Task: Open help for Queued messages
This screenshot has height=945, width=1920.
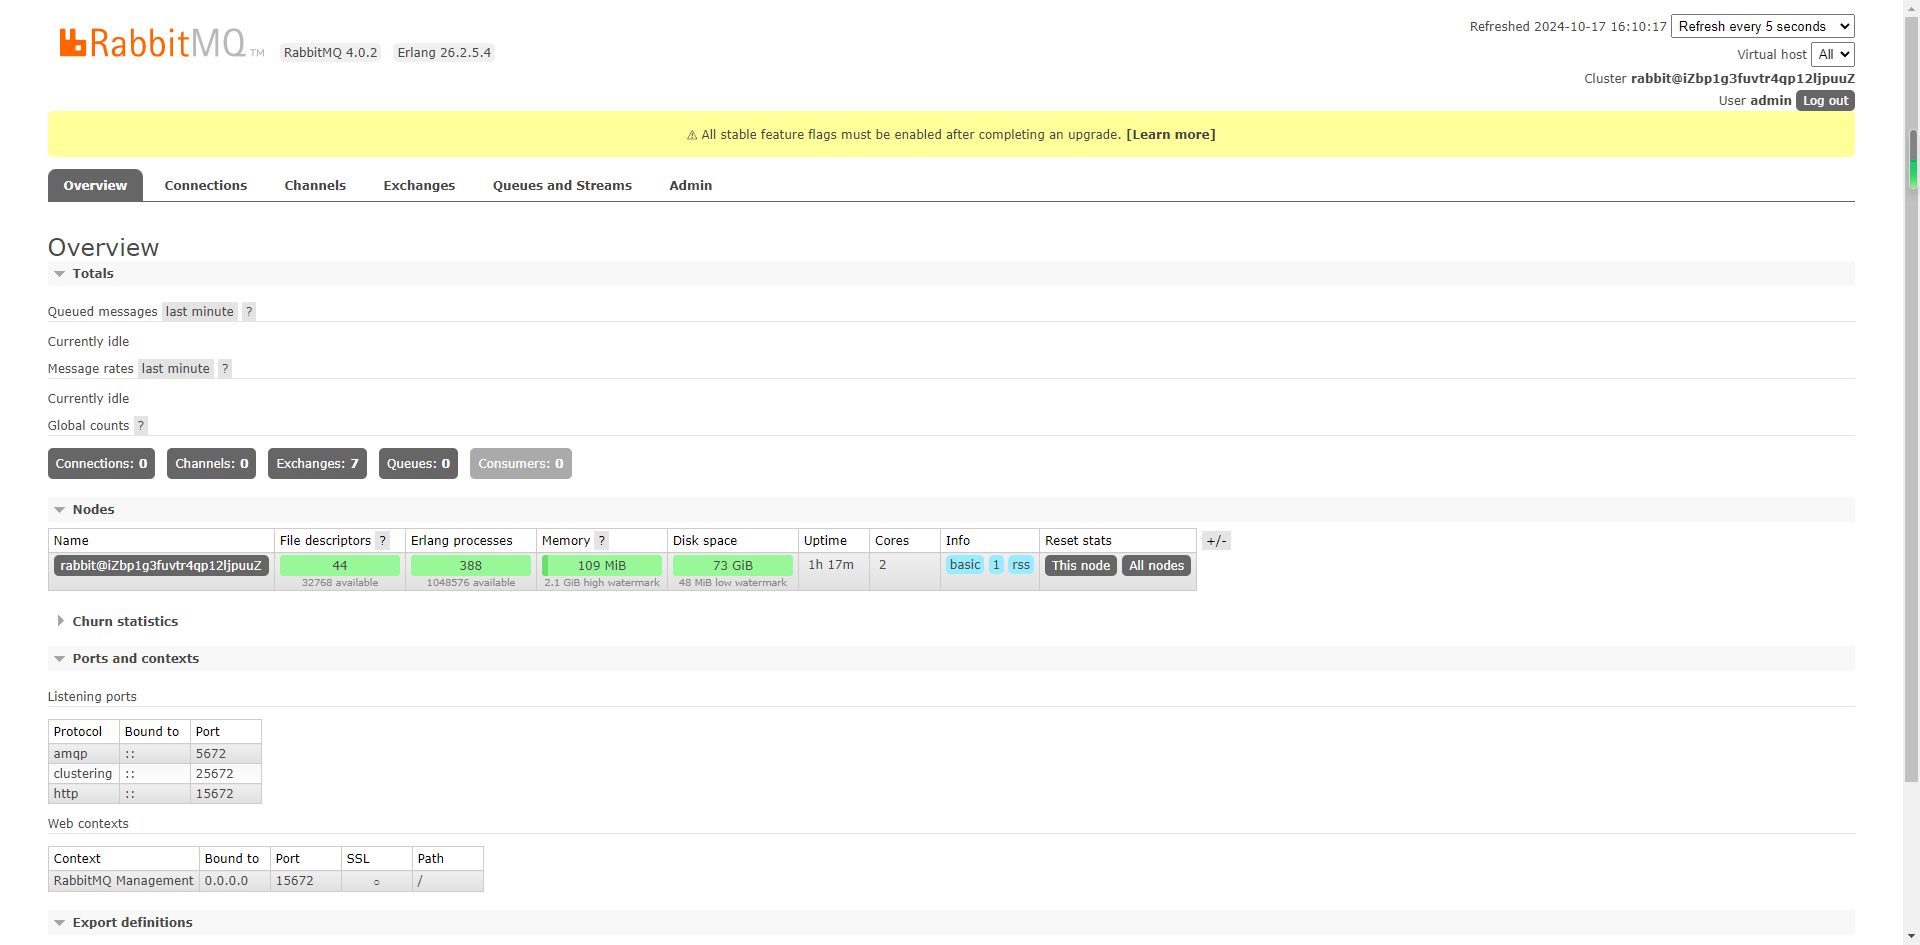Action: click(249, 312)
